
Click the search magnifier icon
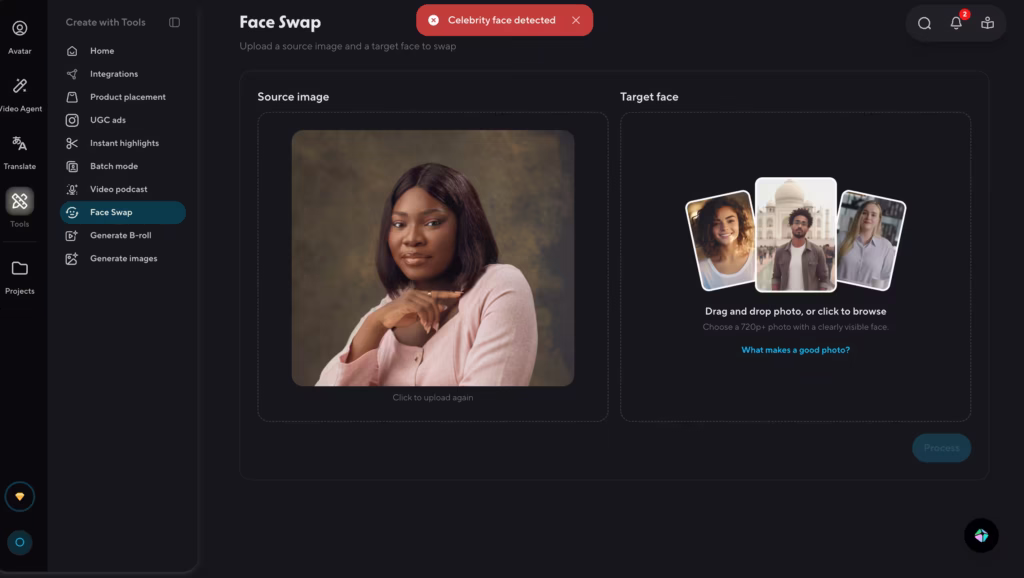coord(924,23)
